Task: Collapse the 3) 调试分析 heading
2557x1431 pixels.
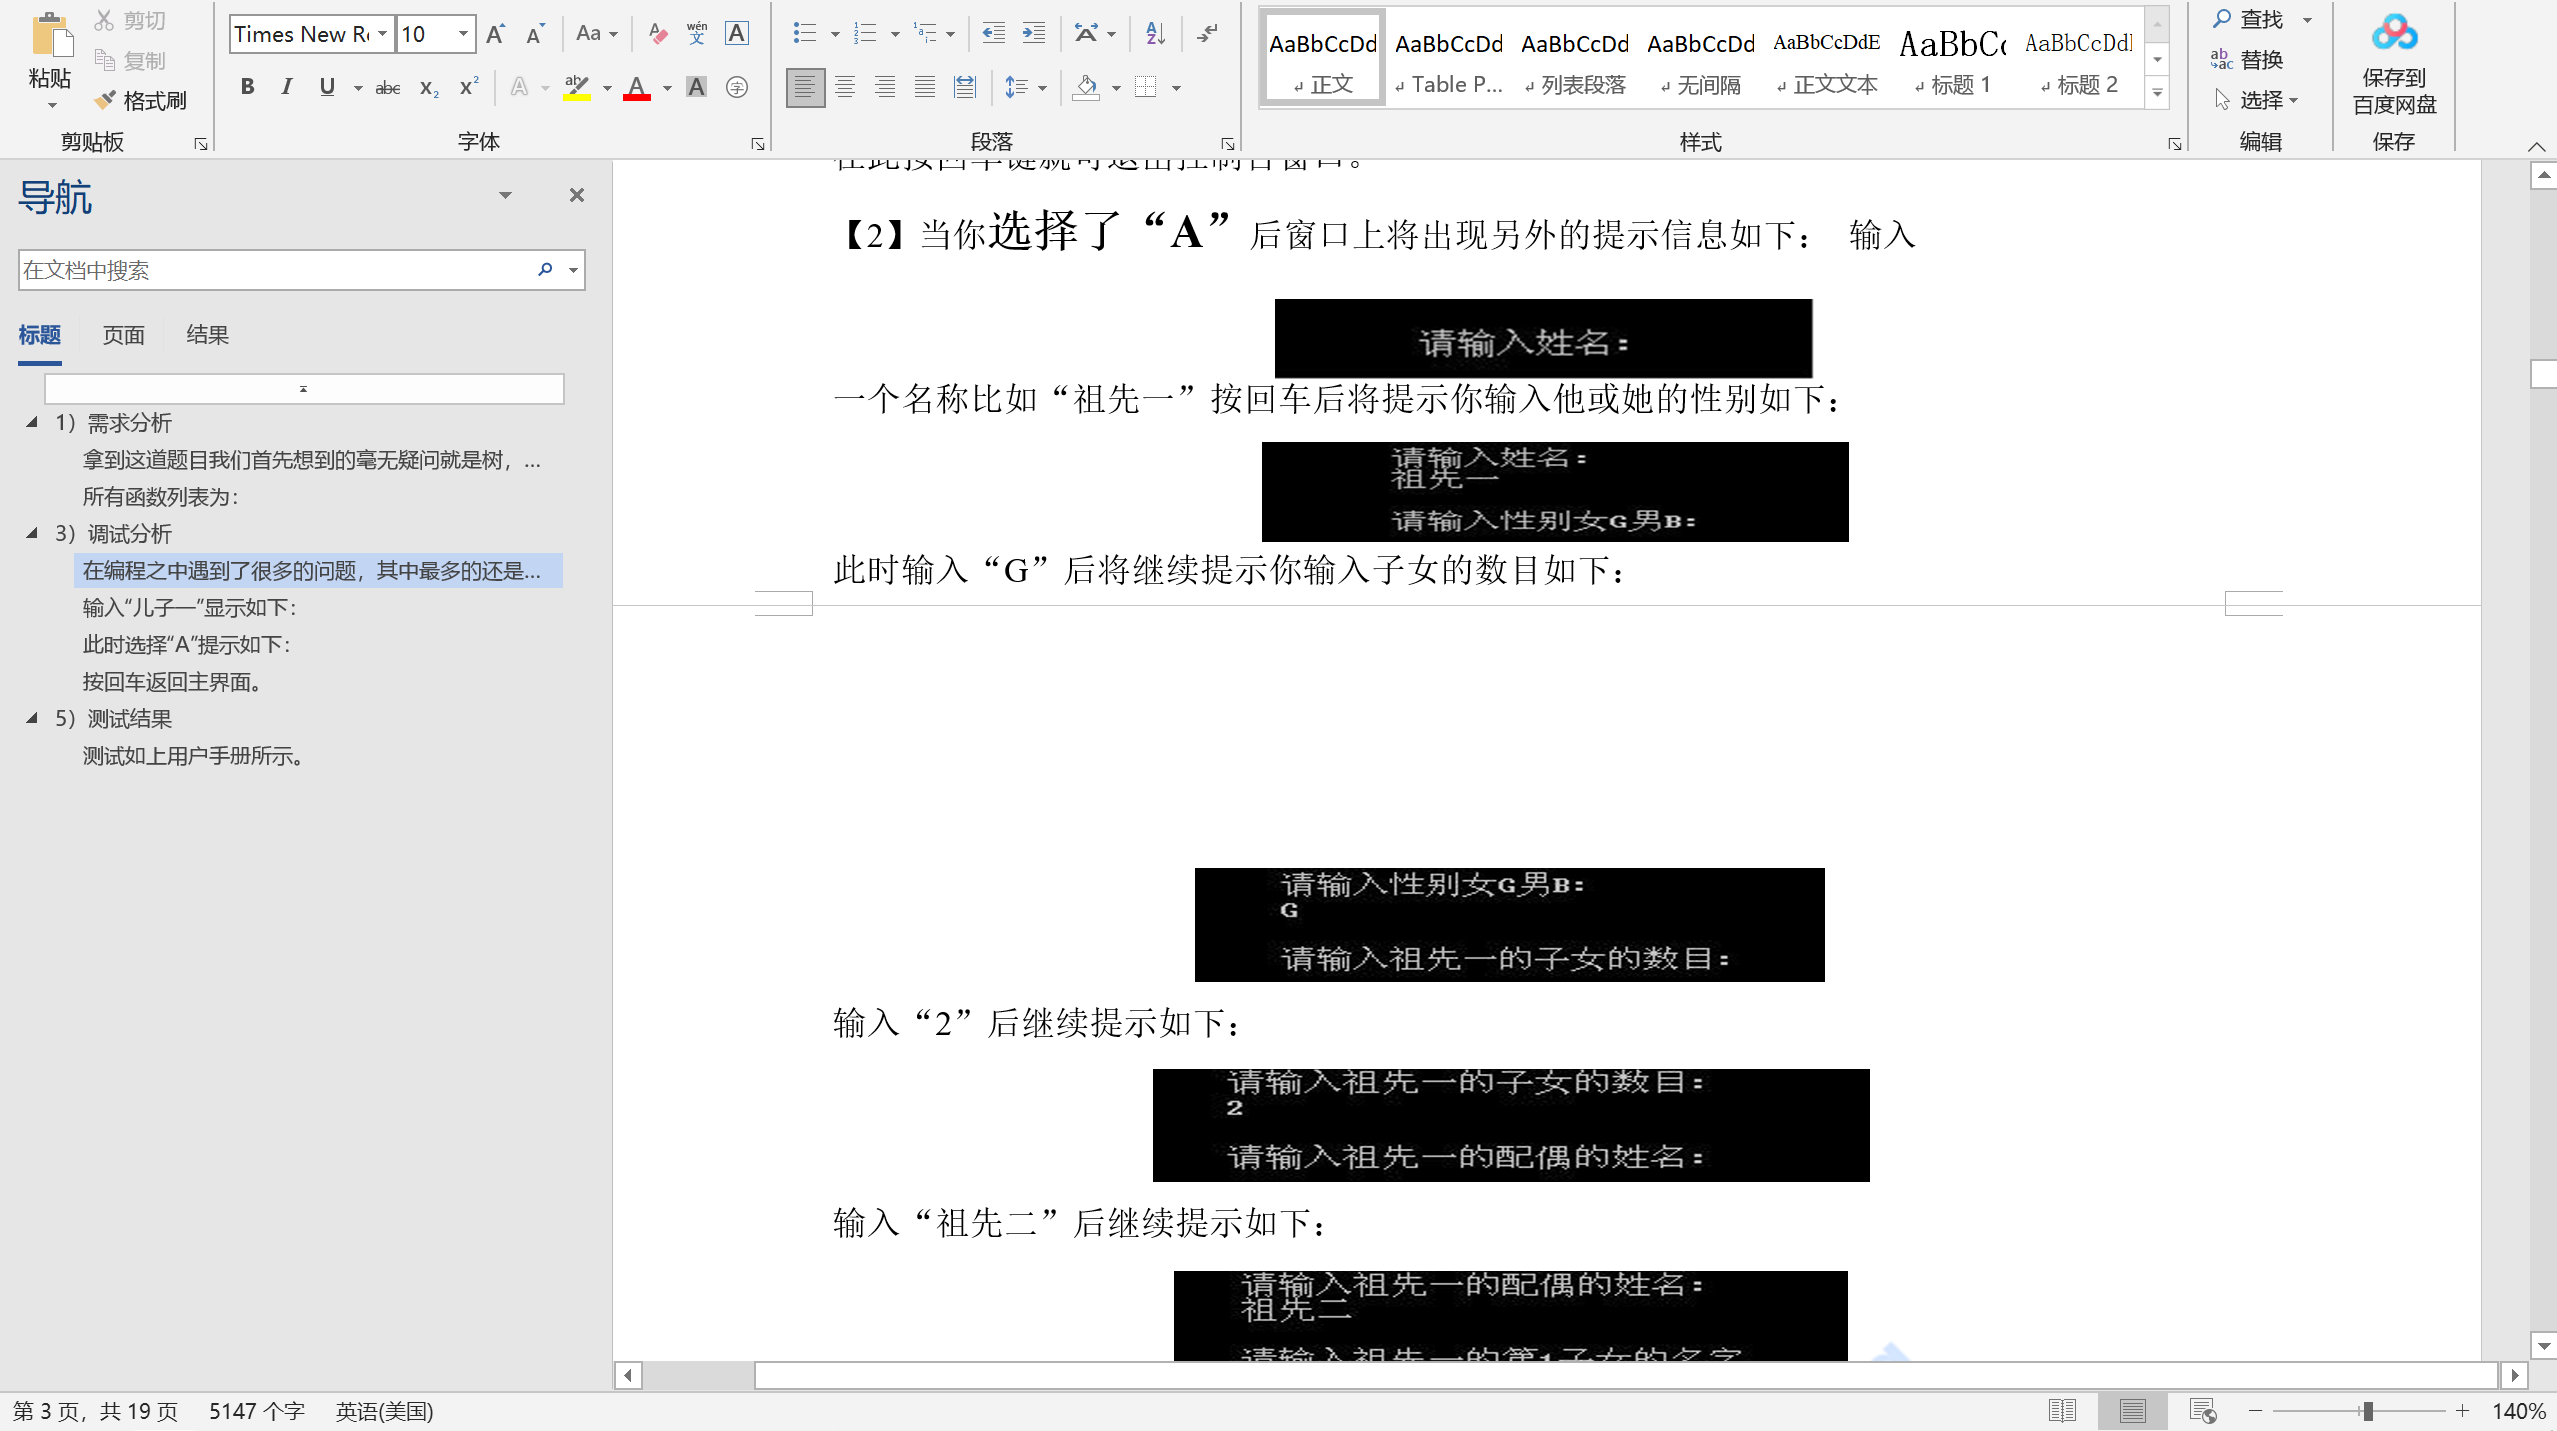Action: 32,533
